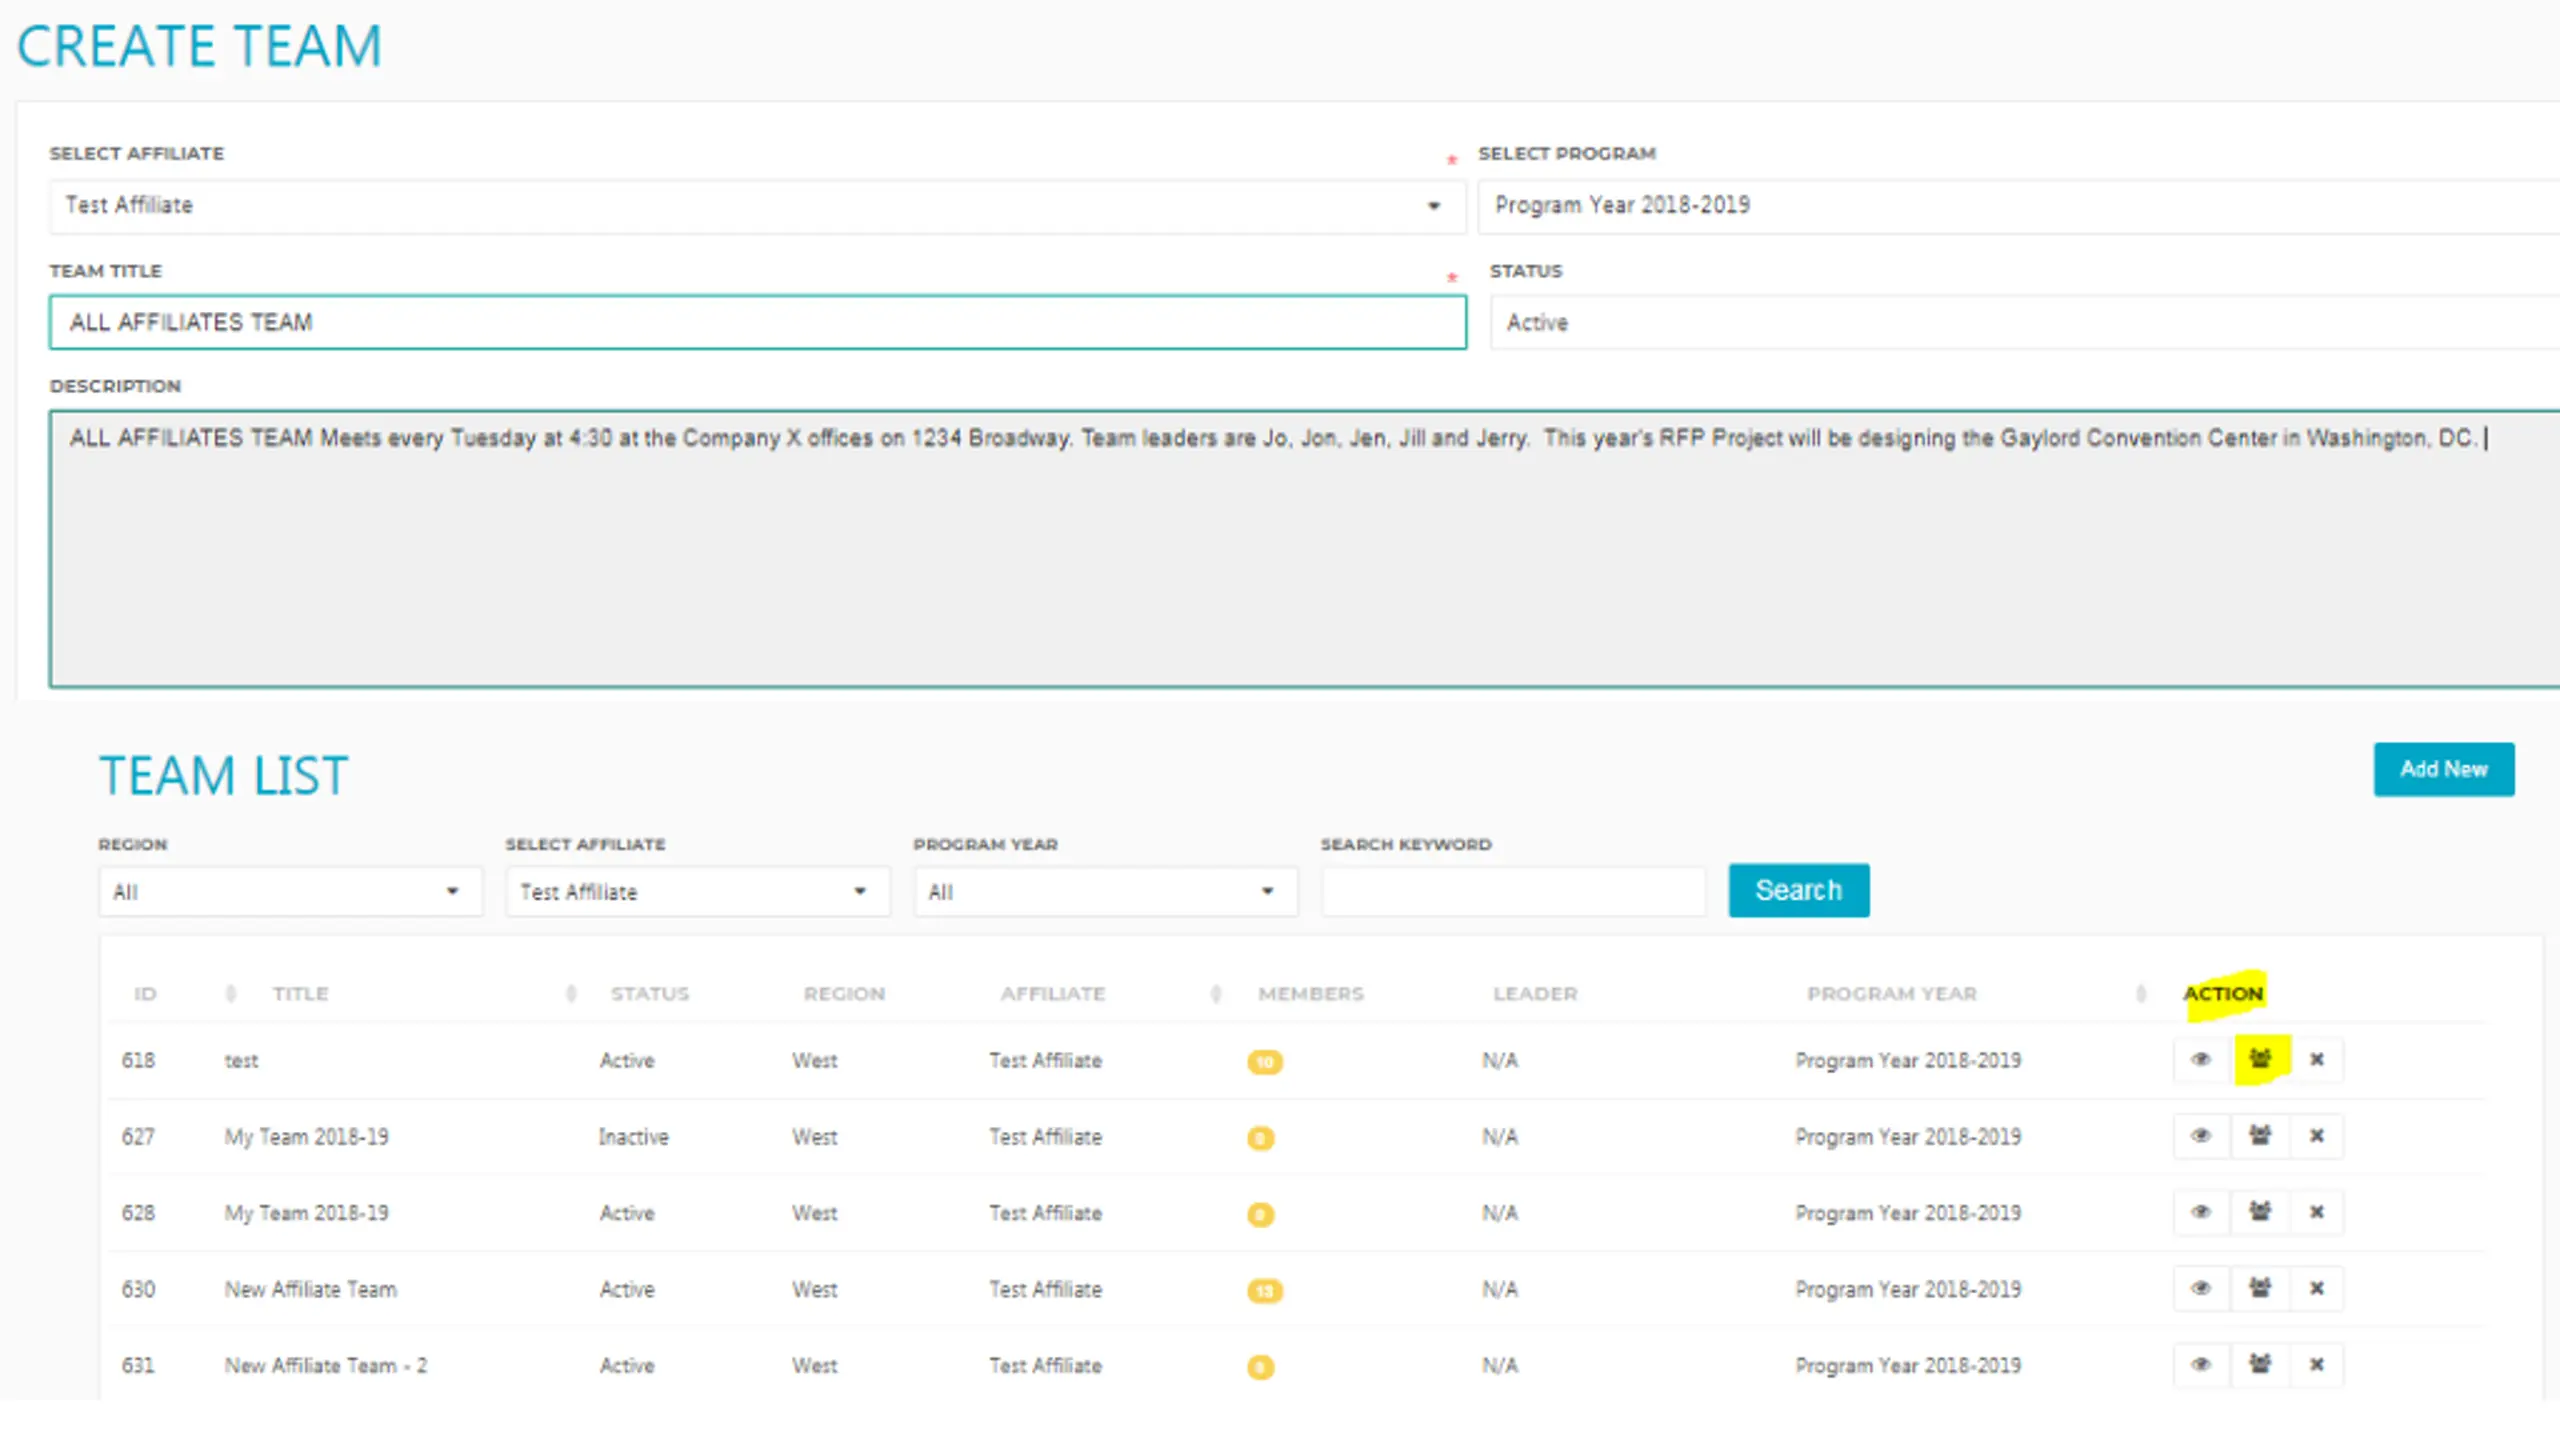Select 'New Affiliate Team - 2' title
The width and height of the screenshot is (2560, 1440).
pyautogui.click(x=325, y=1365)
